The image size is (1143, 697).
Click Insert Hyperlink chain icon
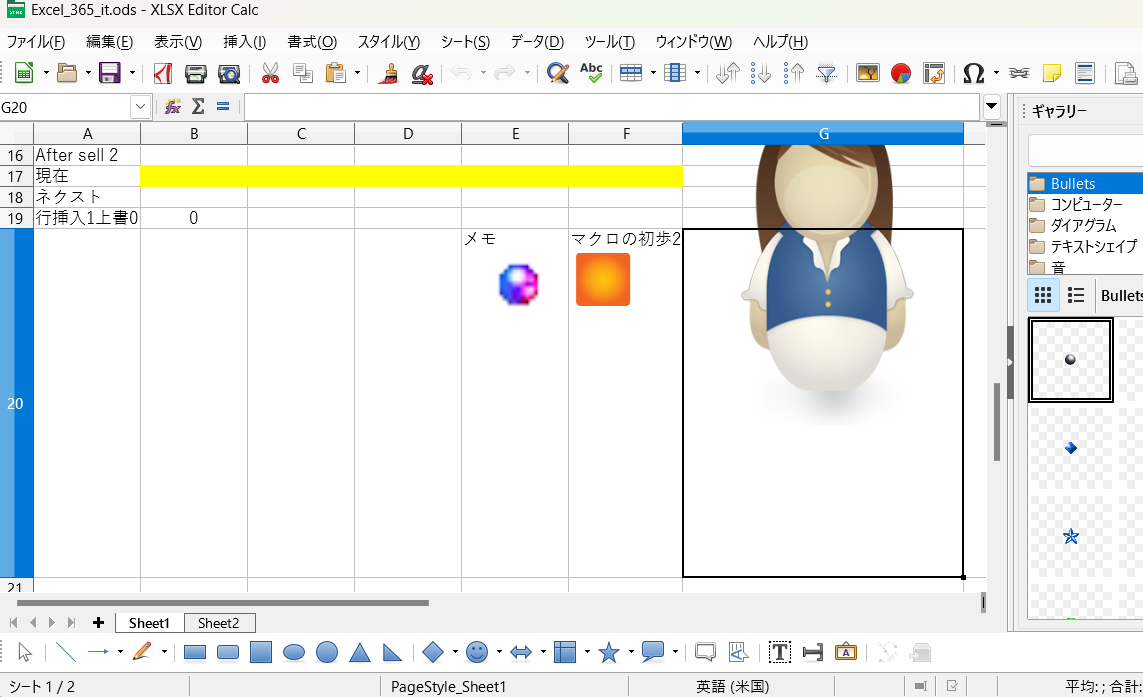click(x=1018, y=73)
